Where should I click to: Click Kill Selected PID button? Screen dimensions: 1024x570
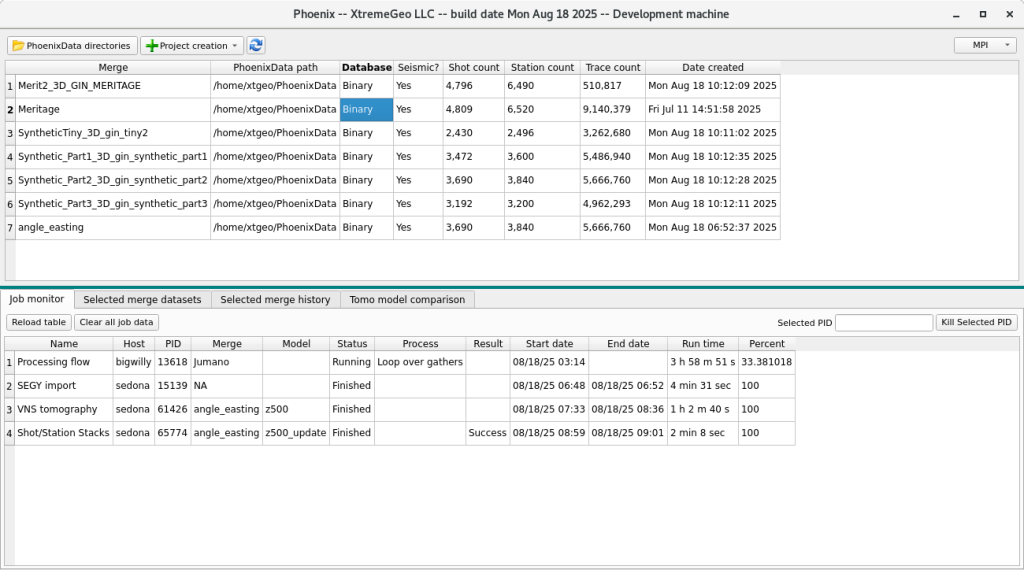pos(976,322)
